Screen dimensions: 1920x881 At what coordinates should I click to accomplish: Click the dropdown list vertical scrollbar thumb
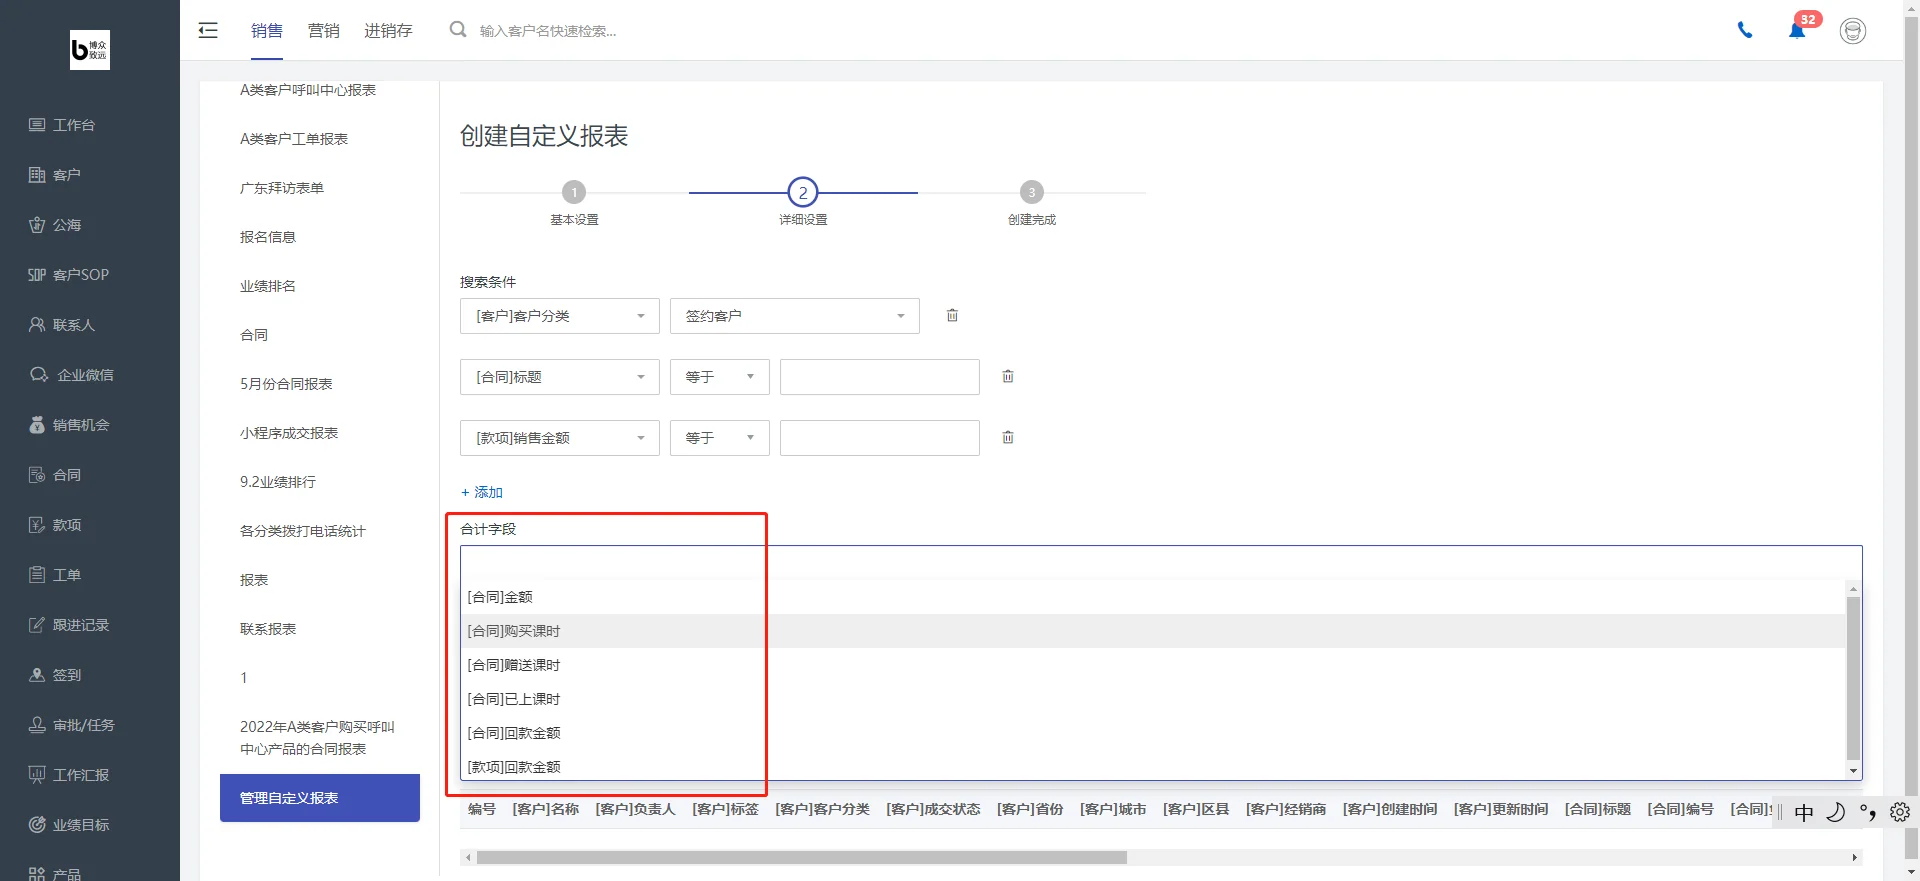[1853, 679]
